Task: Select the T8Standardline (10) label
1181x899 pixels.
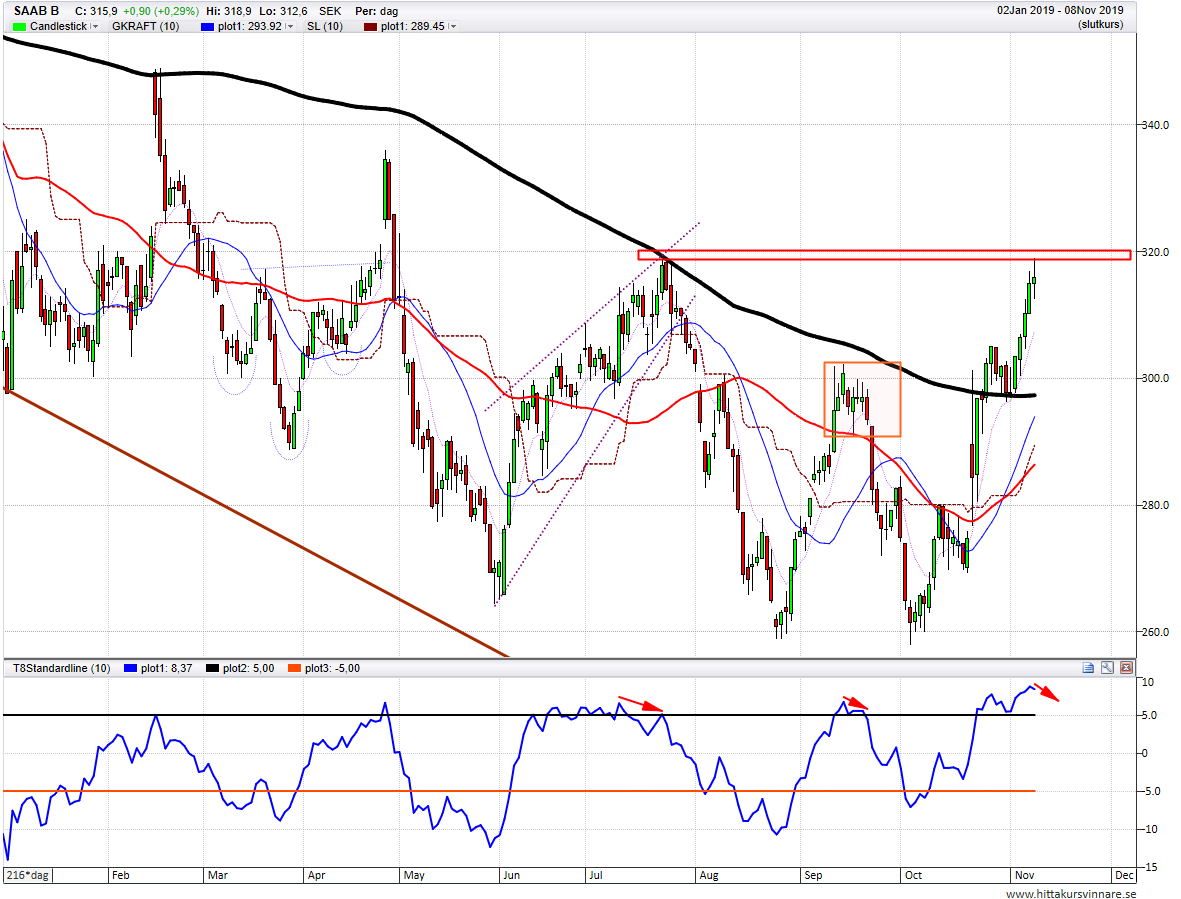Action: tap(63, 668)
